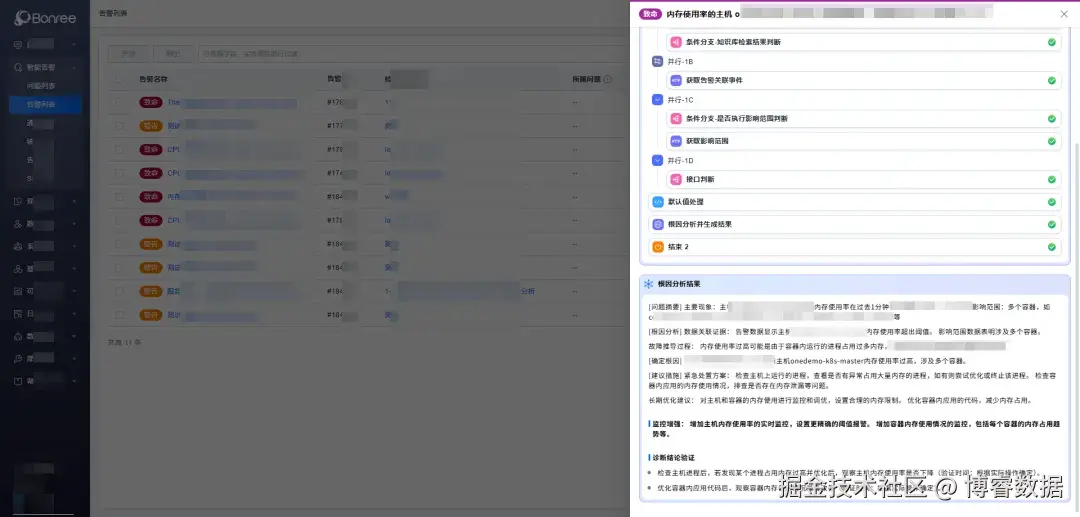Collapse the 并行-1D parallel group
1080x517 pixels.
657,160
